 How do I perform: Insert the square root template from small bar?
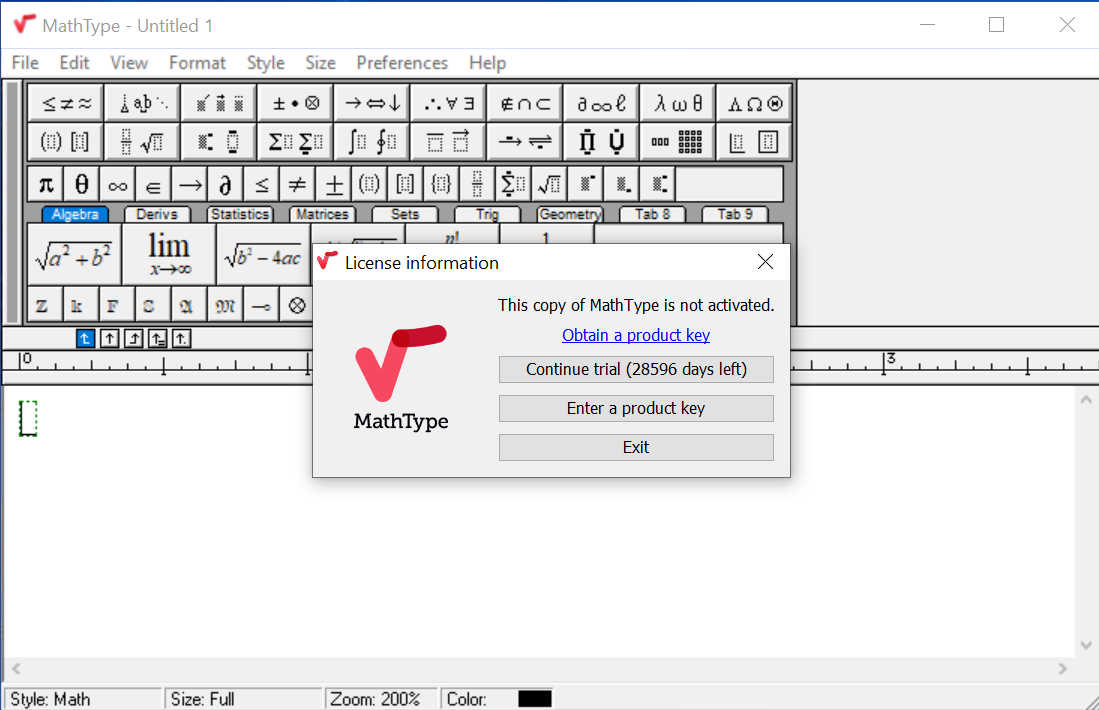(x=549, y=184)
